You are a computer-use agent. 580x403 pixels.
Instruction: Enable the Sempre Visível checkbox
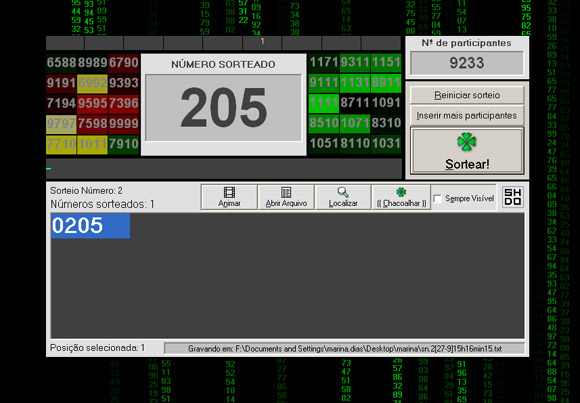pyautogui.click(x=438, y=199)
